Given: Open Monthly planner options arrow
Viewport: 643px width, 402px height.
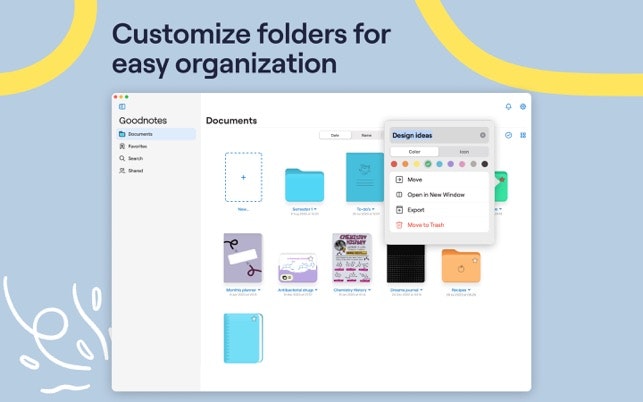Looking at the screenshot, I should point(259,290).
